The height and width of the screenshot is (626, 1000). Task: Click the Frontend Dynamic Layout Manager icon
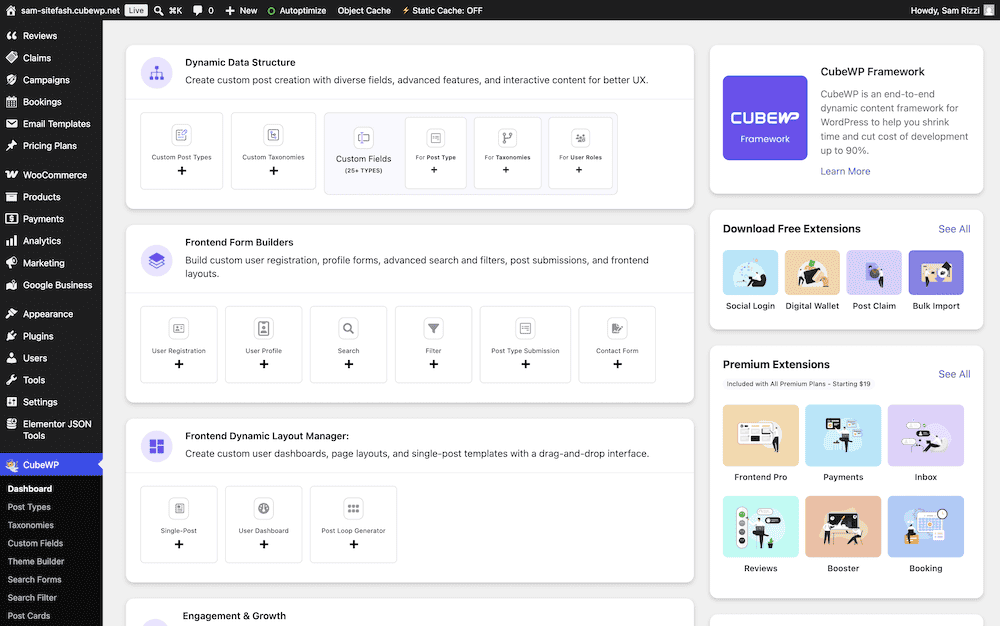(156, 446)
